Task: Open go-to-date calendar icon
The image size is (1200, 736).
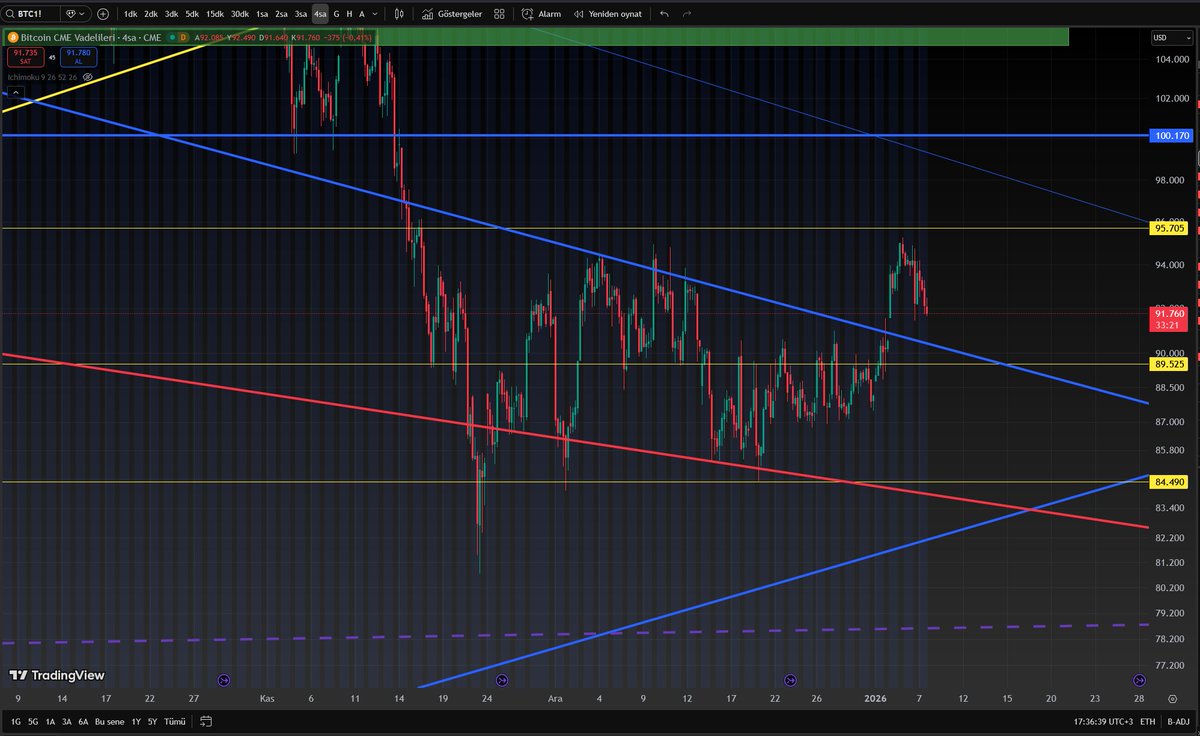Action: click(205, 721)
